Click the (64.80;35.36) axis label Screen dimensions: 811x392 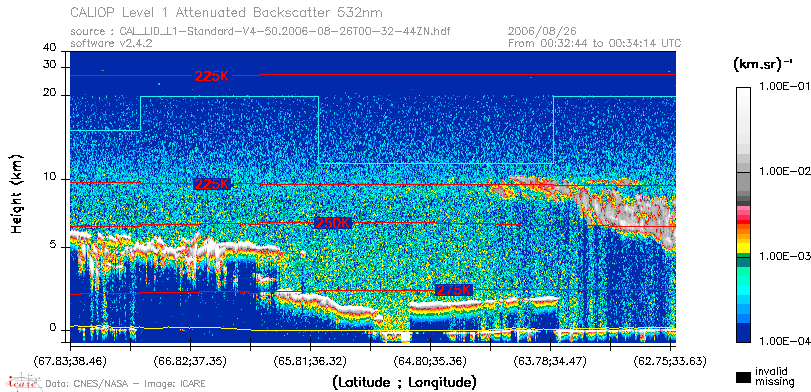[x=430, y=360]
